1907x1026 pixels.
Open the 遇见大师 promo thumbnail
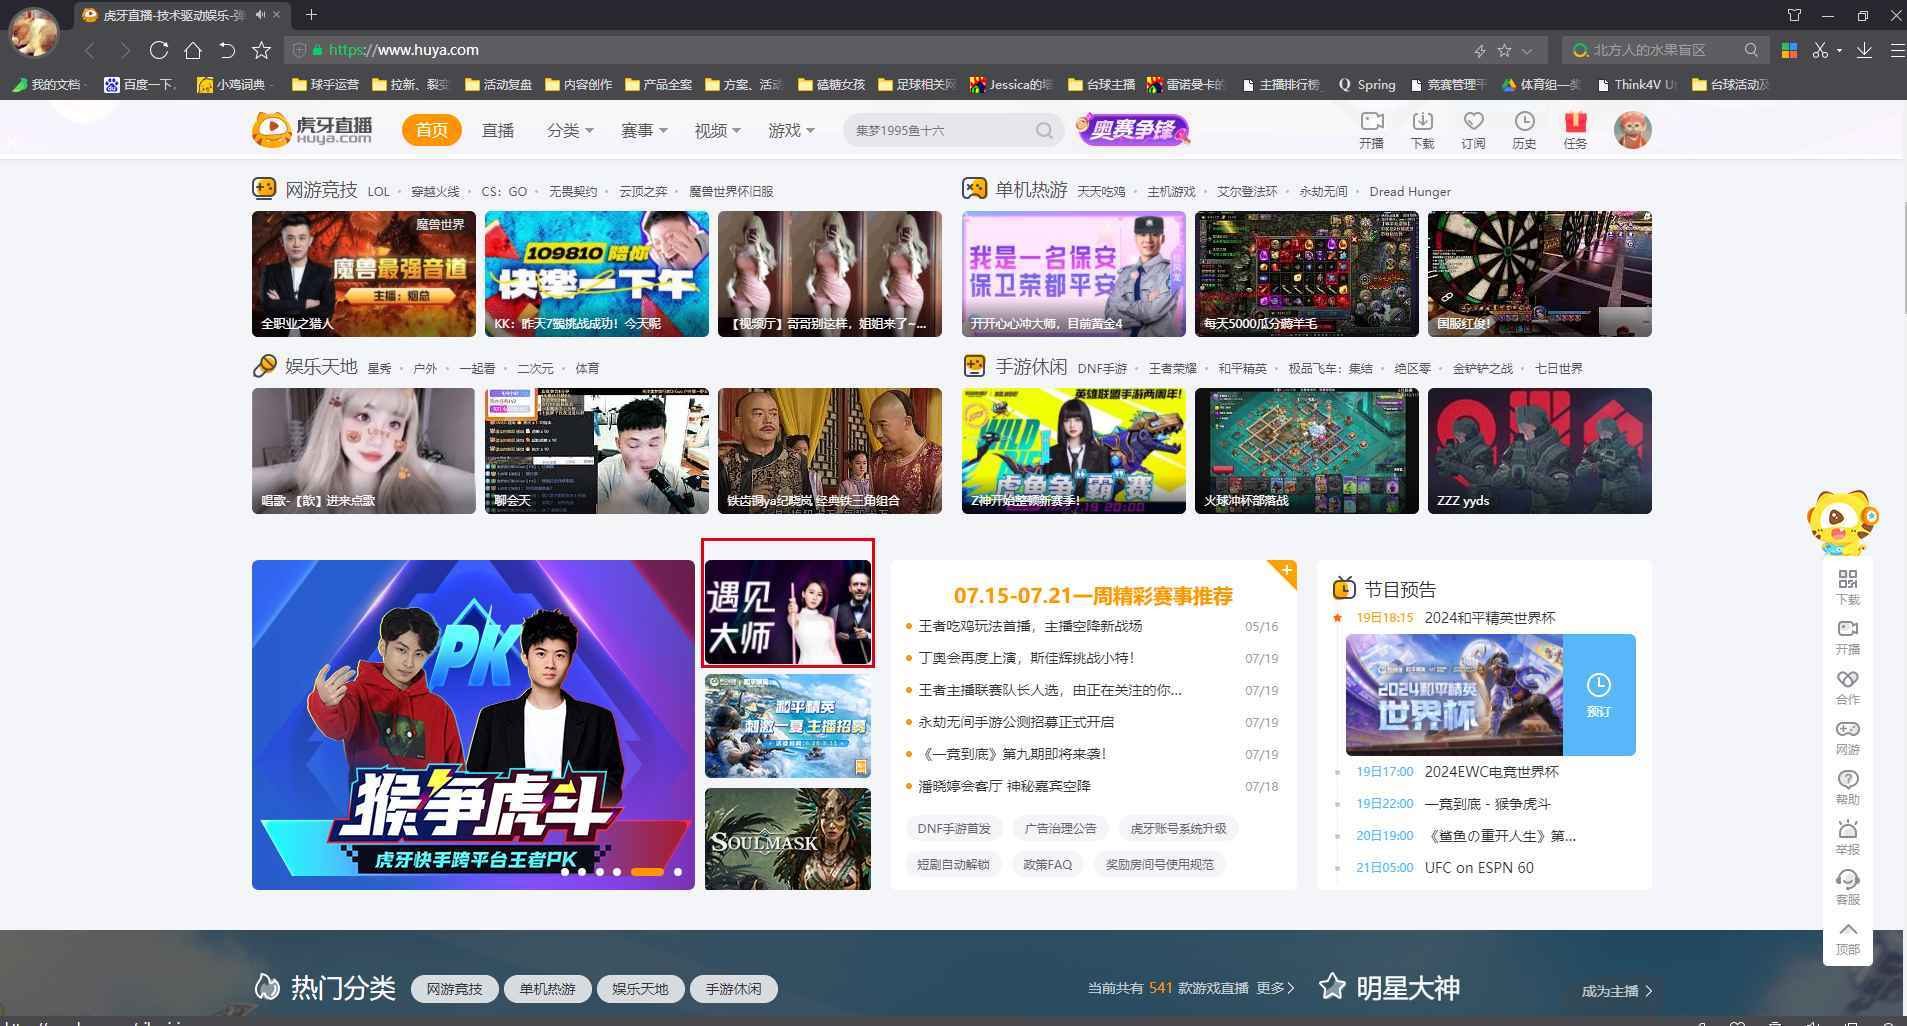click(x=788, y=612)
